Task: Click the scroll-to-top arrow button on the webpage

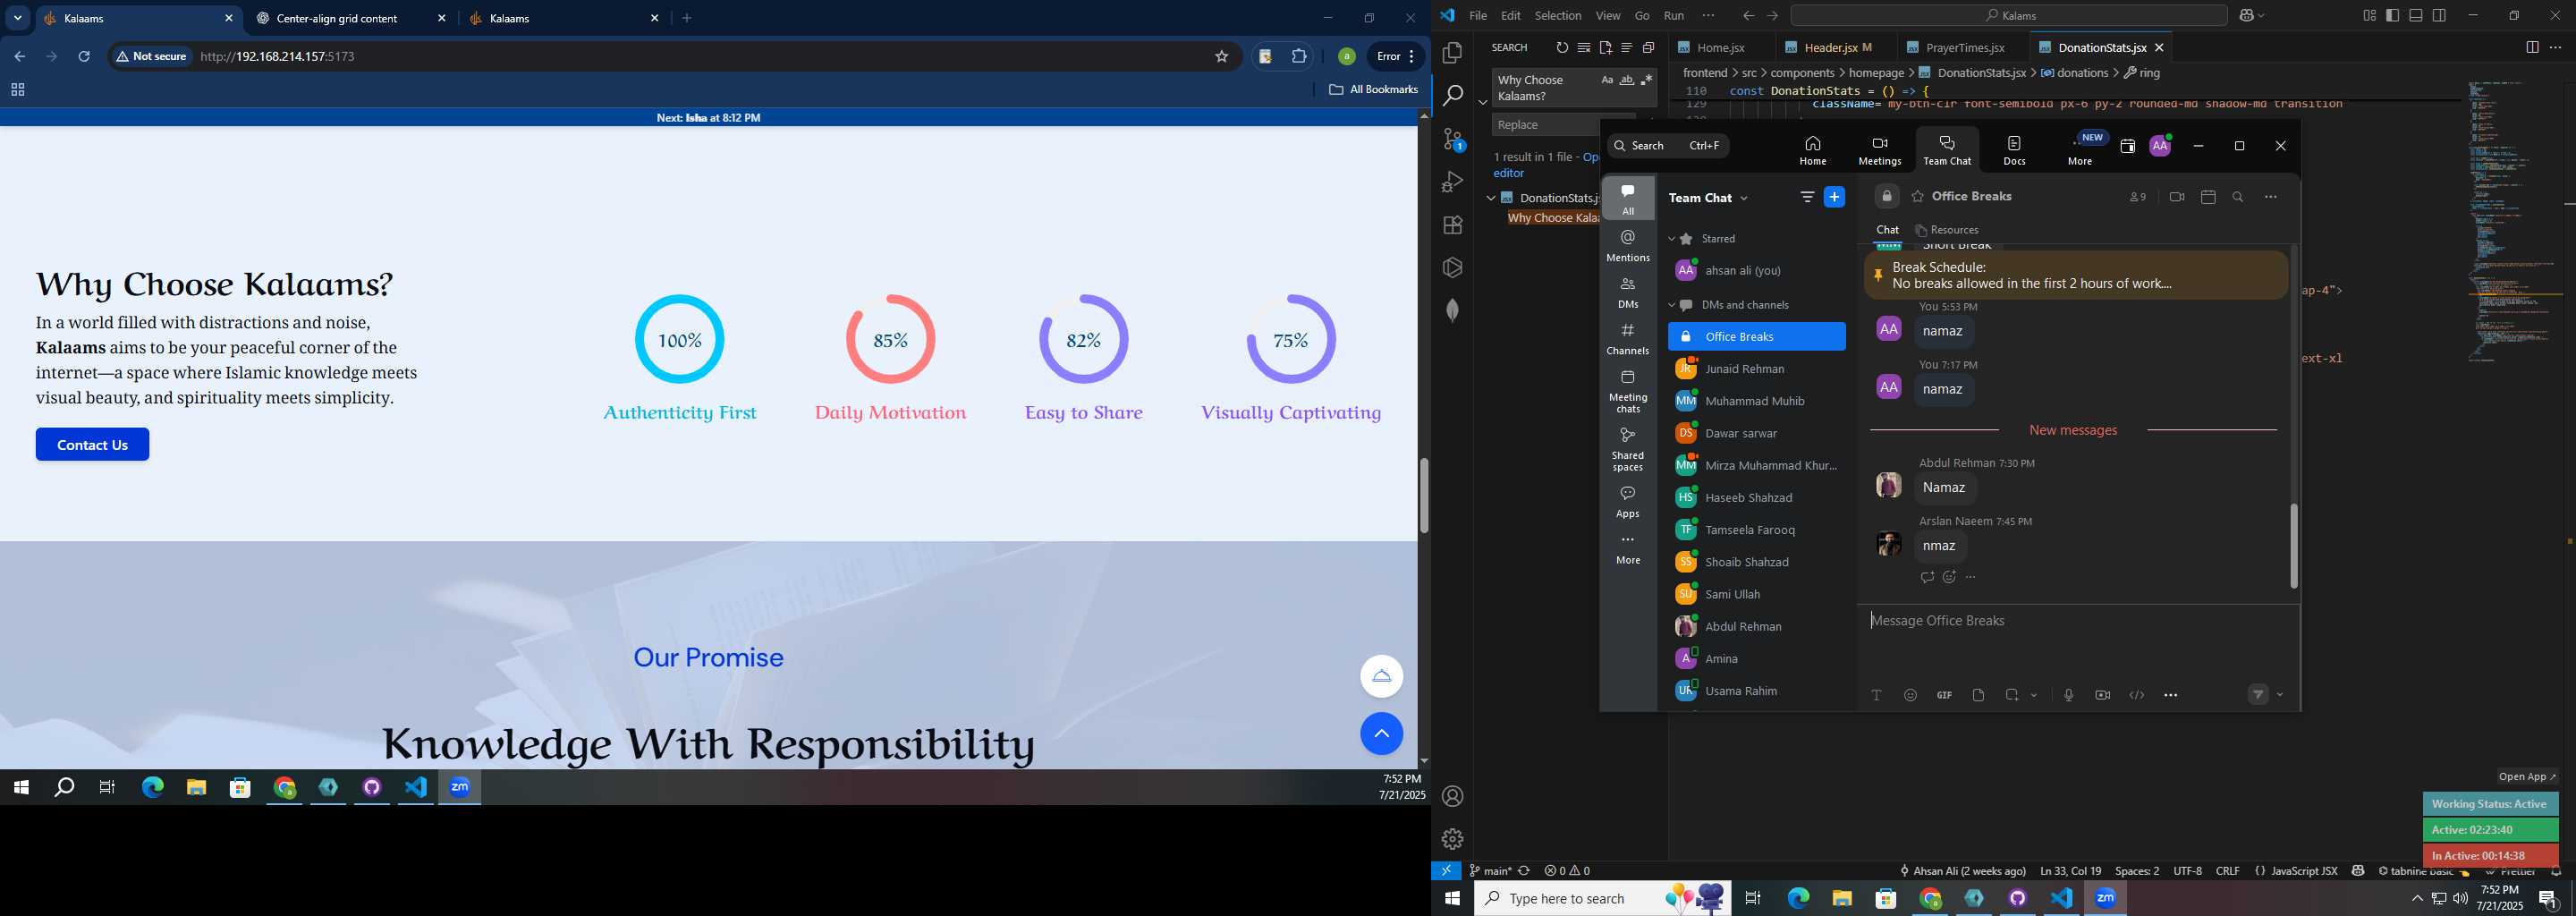Action: [x=1381, y=734]
